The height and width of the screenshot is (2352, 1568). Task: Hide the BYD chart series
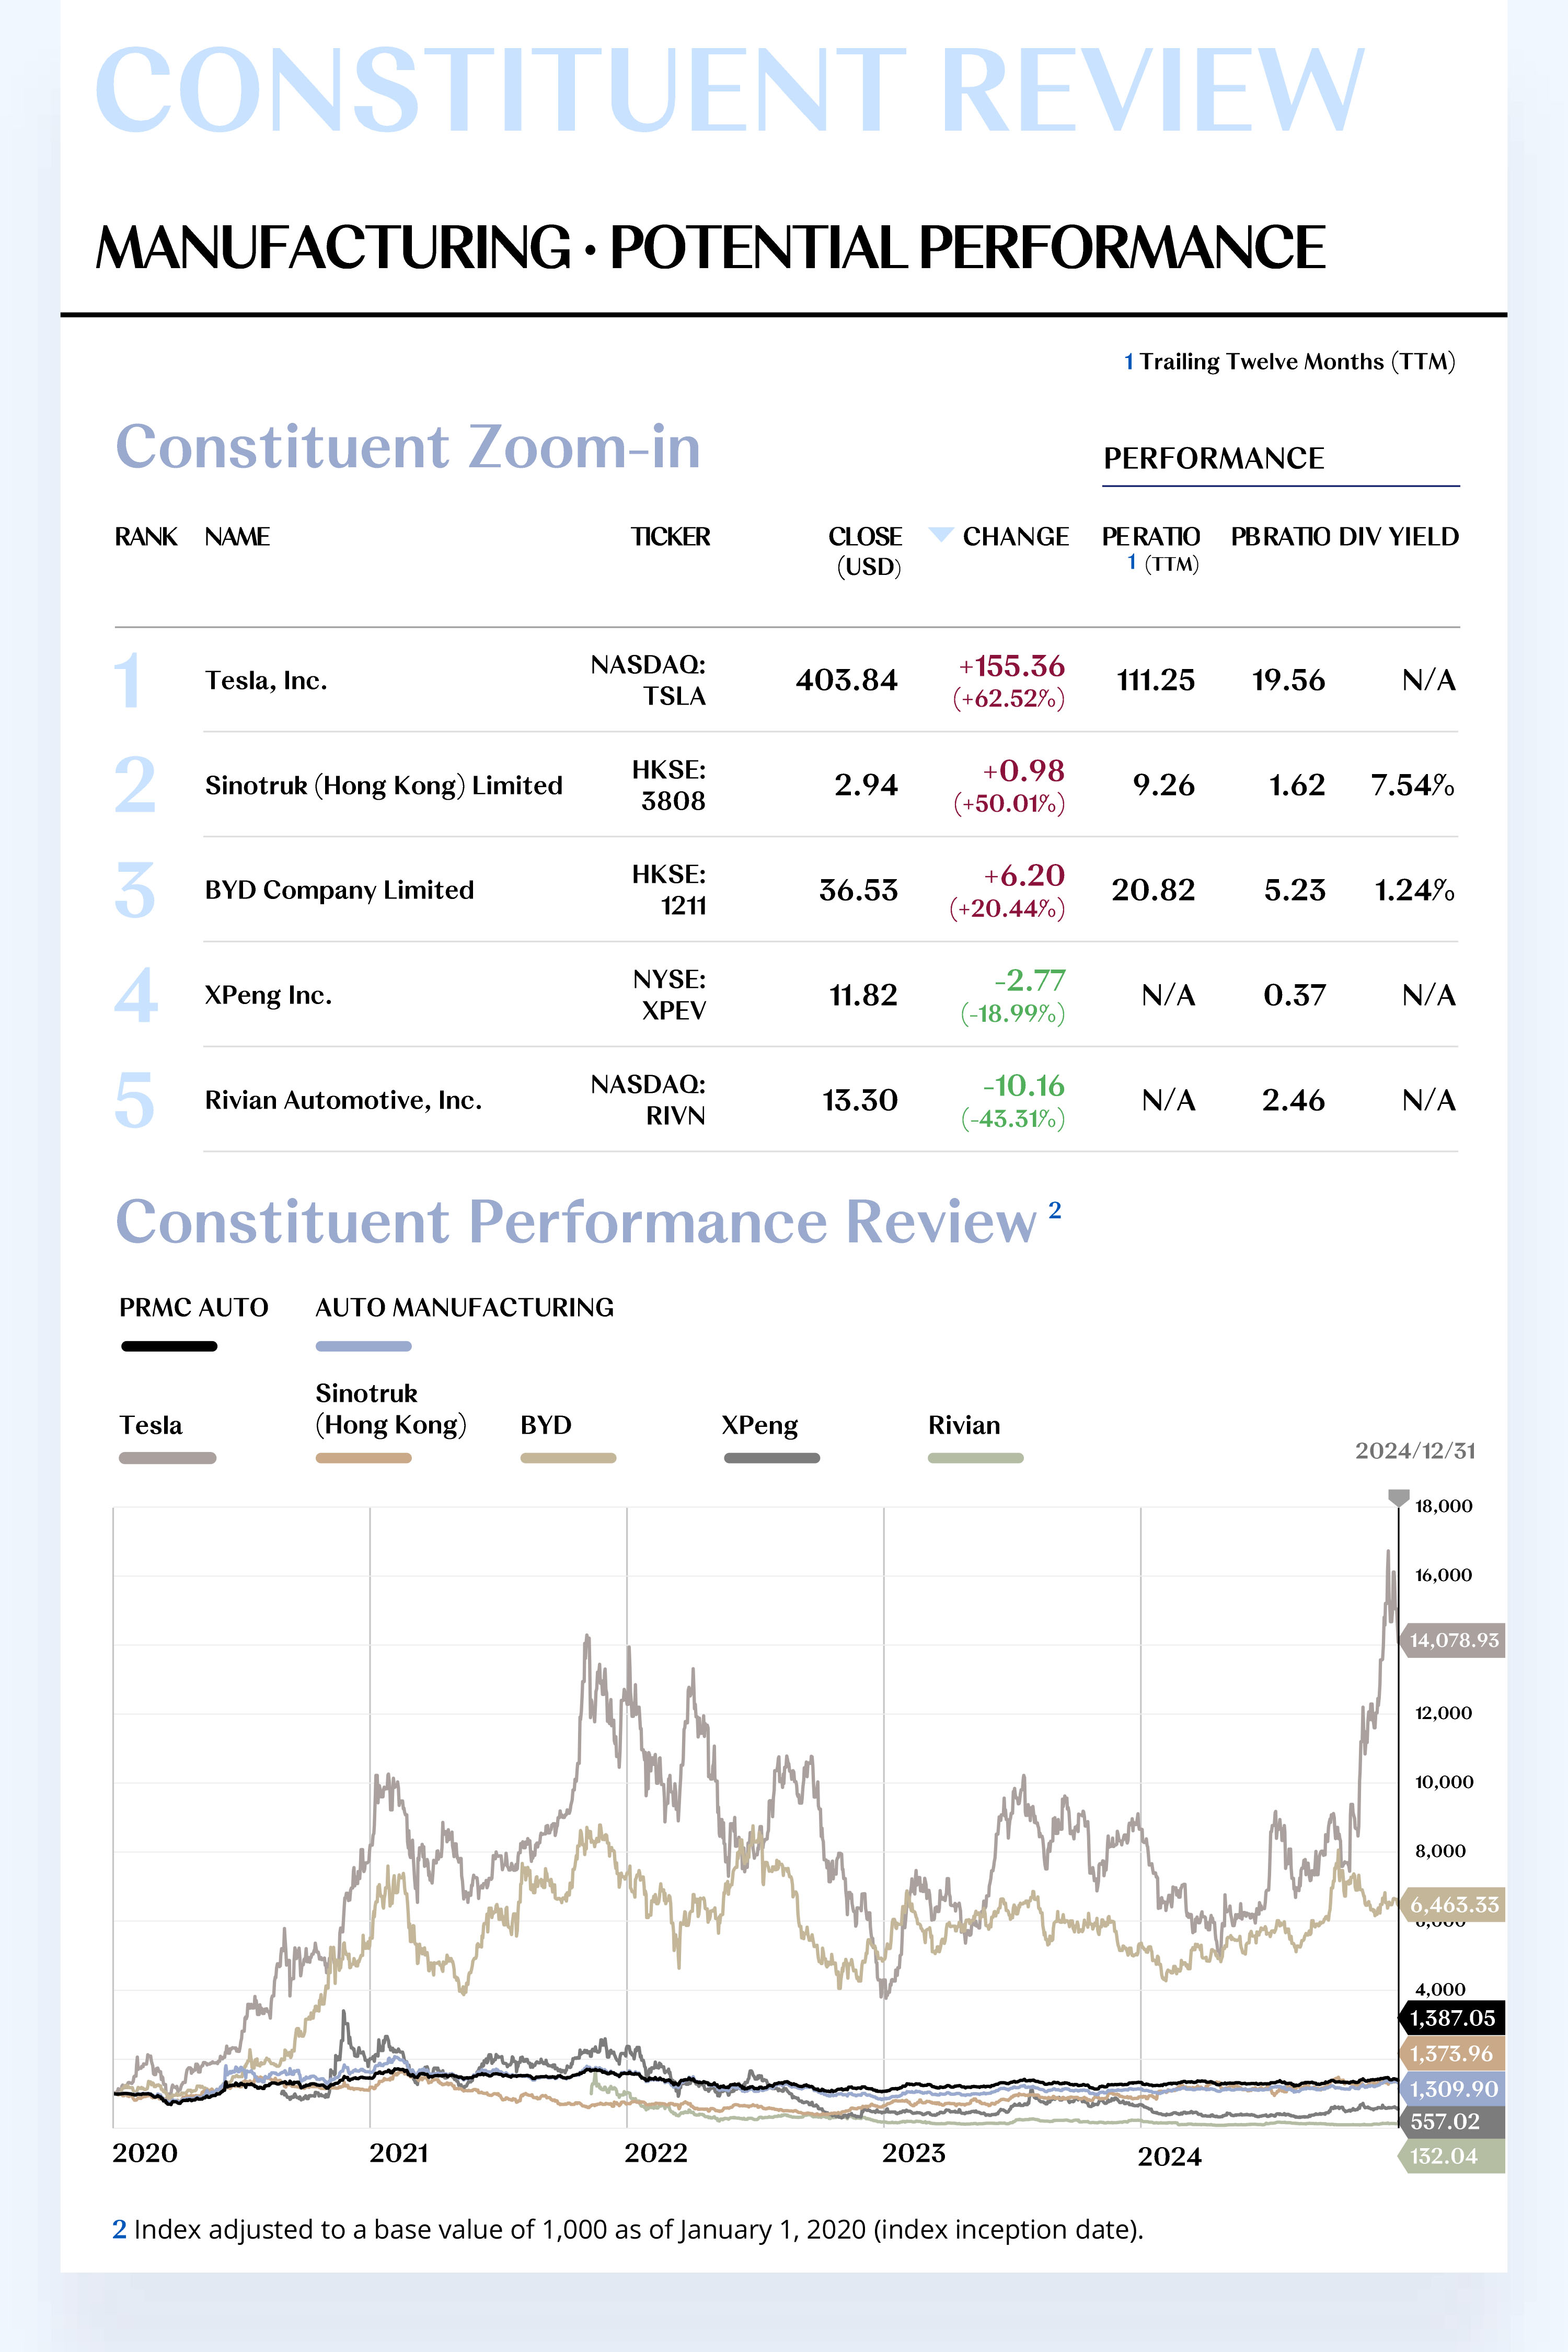567,1458
